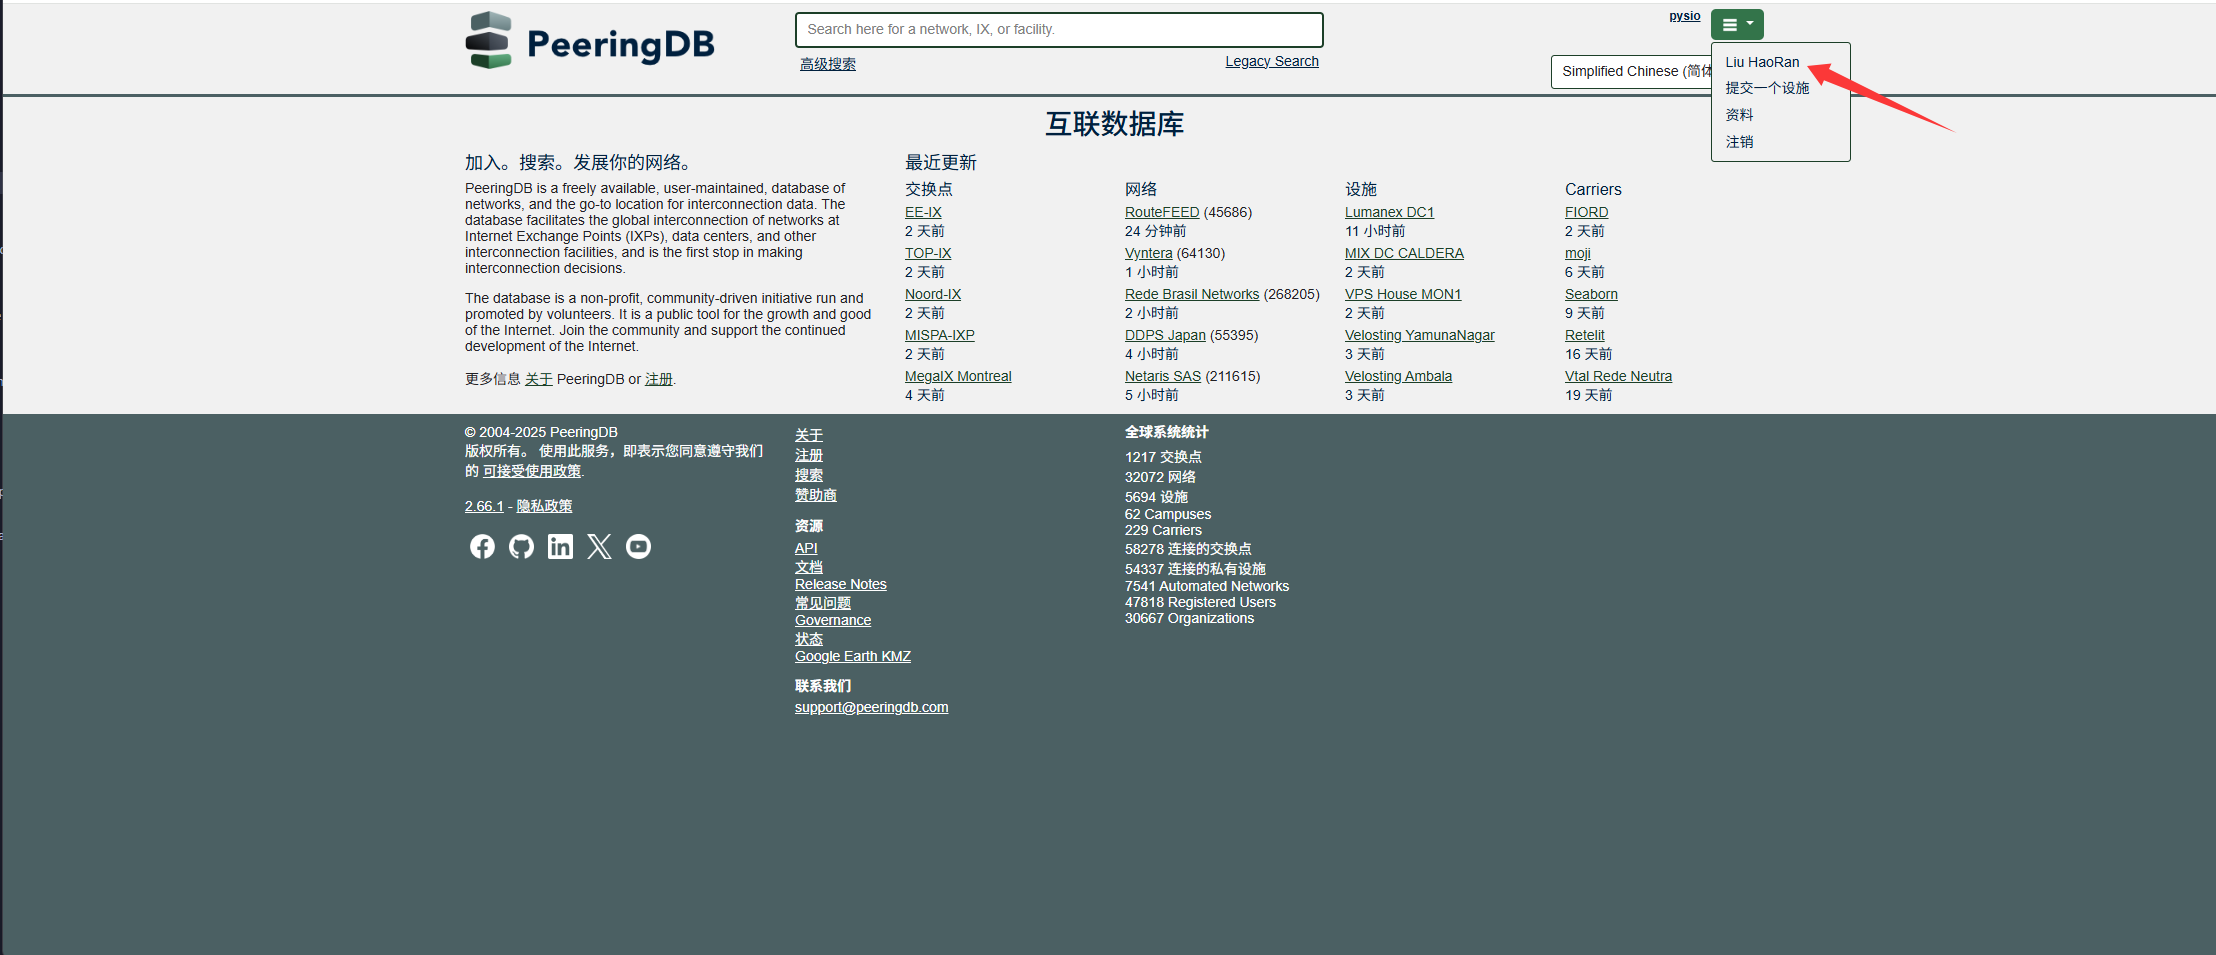
Task: Open Google Earth KMZ link
Action: pyautogui.click(x=852, y=656)
